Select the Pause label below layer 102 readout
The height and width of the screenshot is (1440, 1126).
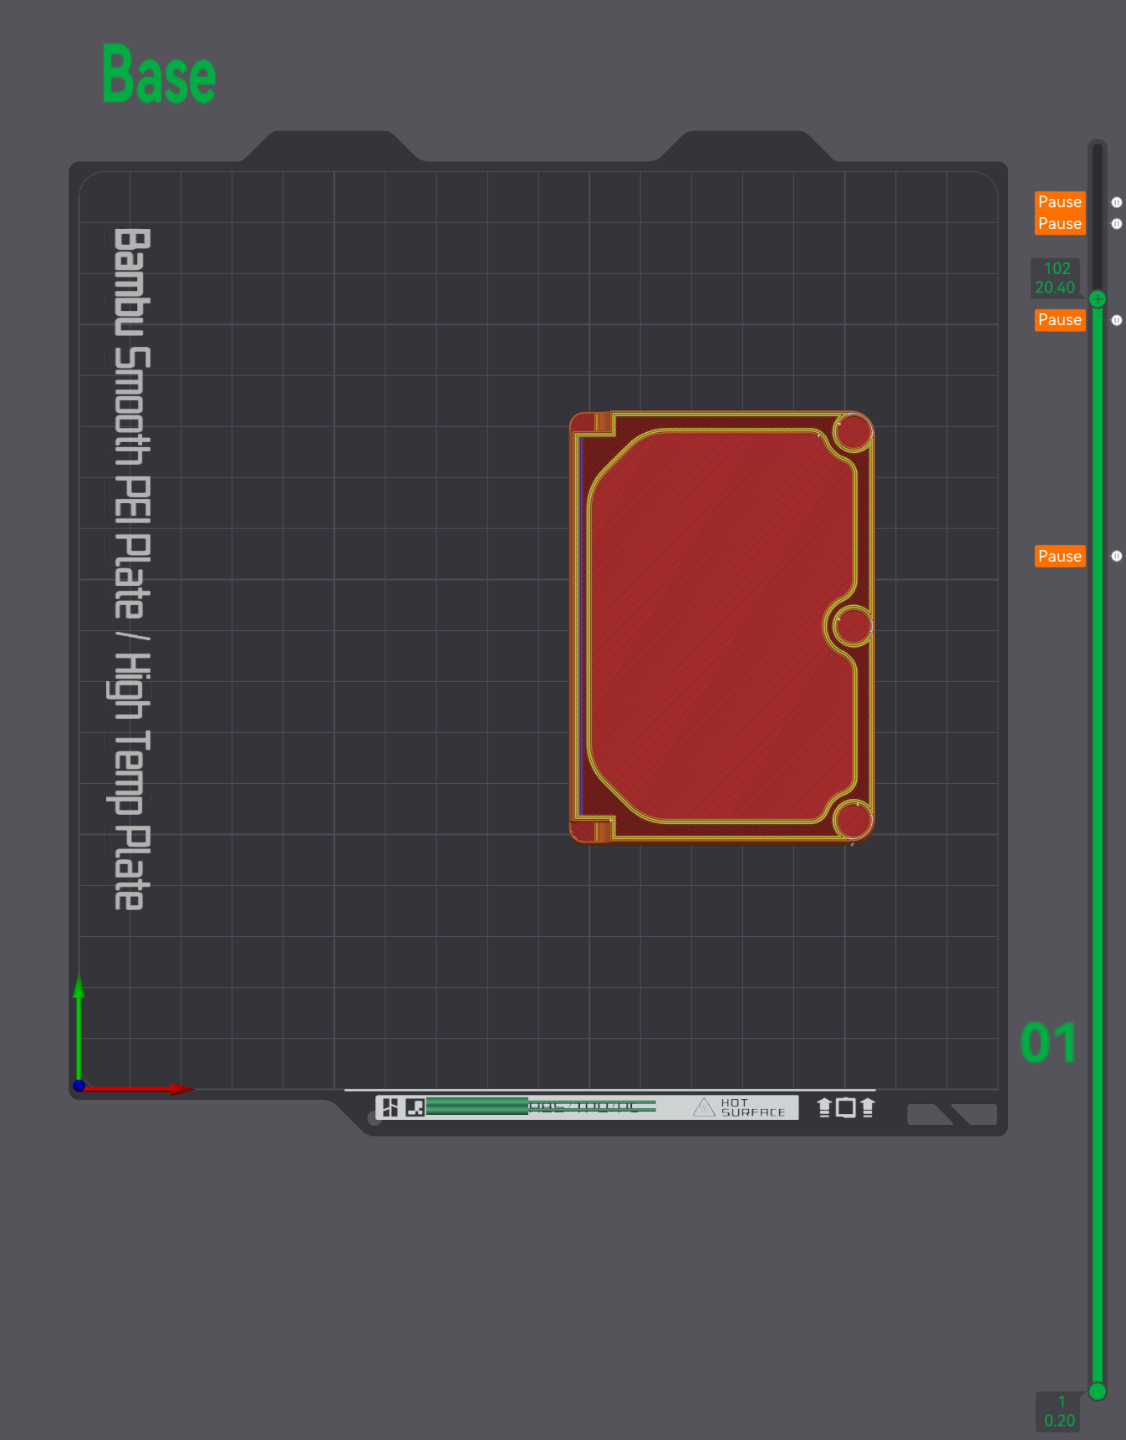coord(1060,320)
